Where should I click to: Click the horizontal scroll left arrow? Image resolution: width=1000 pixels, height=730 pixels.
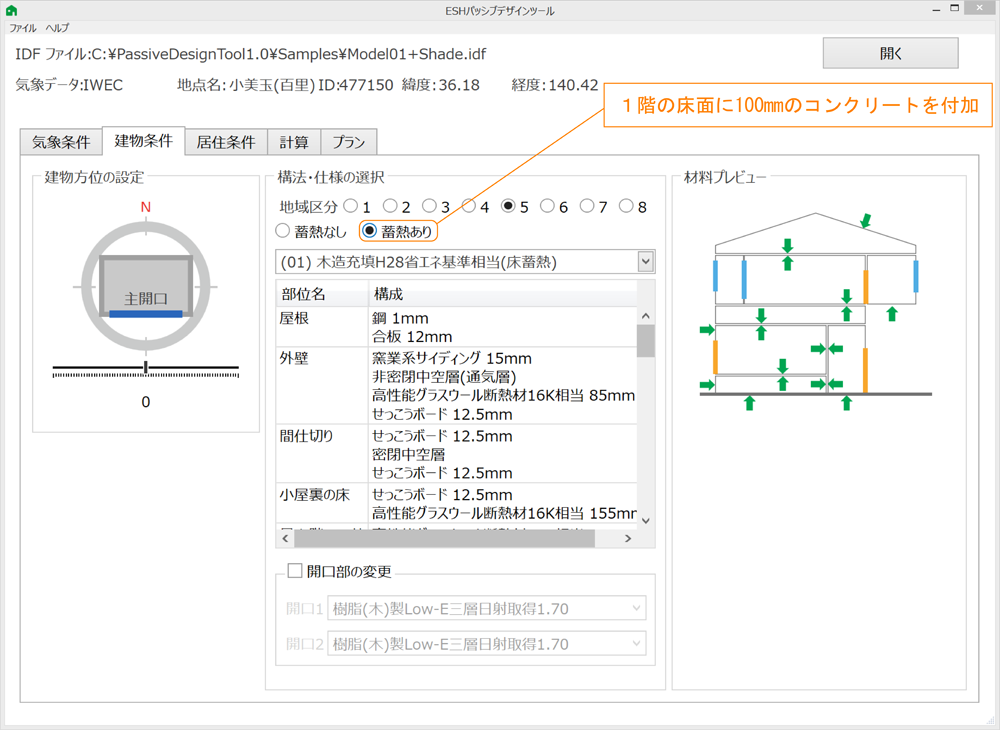pyautogui.click(x=285, y=539)
